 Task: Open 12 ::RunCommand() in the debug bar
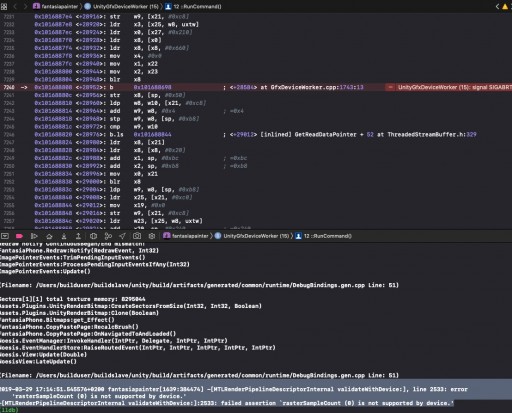[x=324, y=236]
